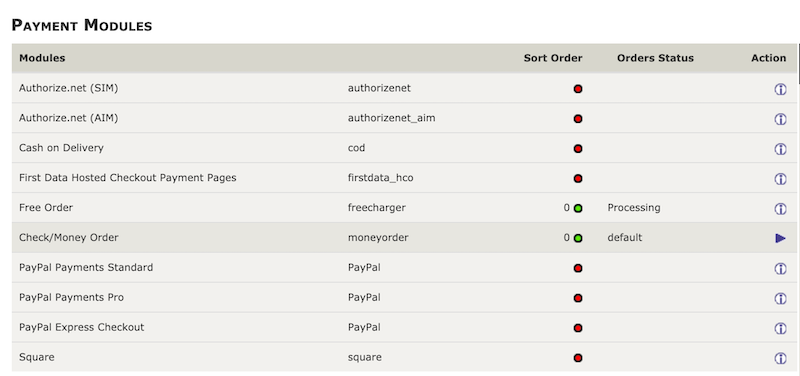Open info icon for PayPal Payments Standard
Viewport: 800px width, 376px height.
pyautogui.click(x=780, y=268)
